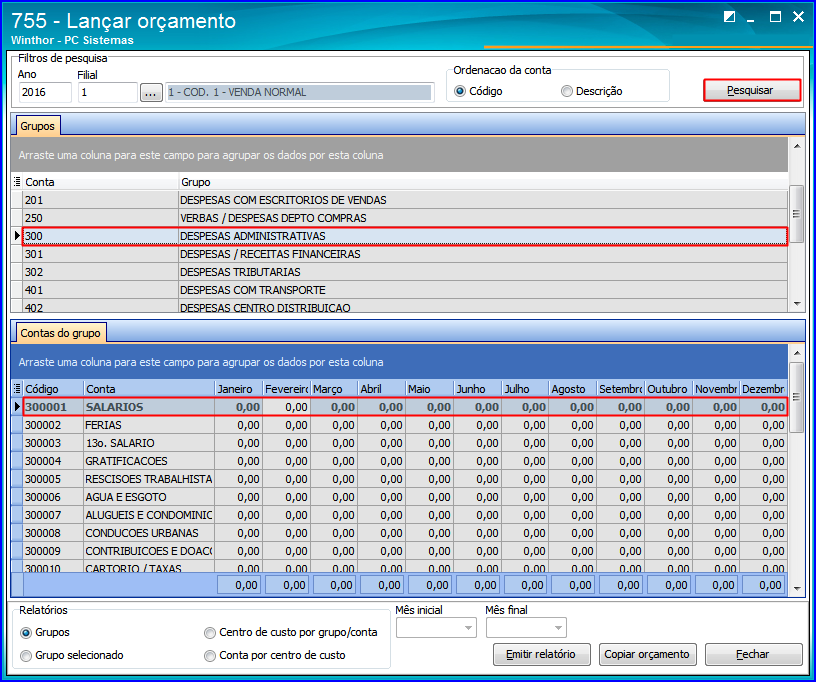Click Janeiro cell of FERIAS row
Viewport: 816px width, 682px height.
coord(238,426)
